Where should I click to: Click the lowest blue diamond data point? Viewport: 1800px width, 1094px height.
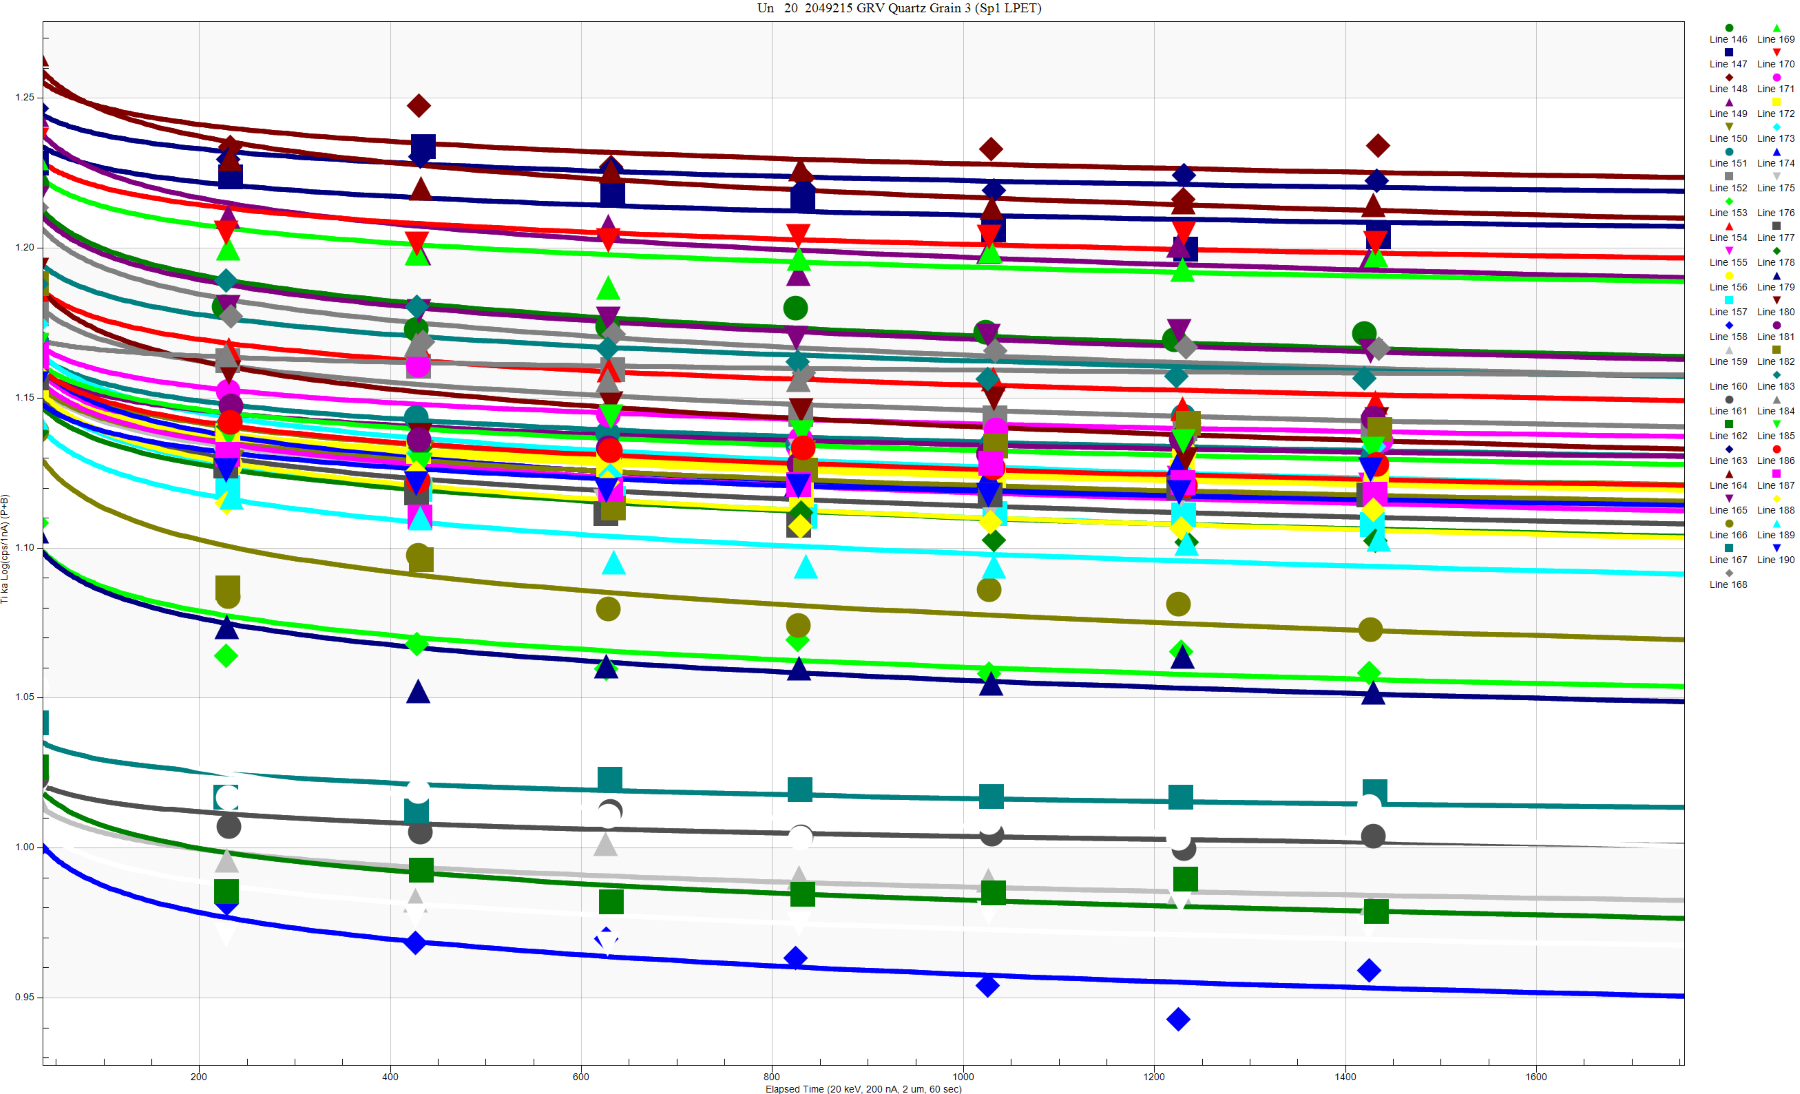[1178, 1019]
